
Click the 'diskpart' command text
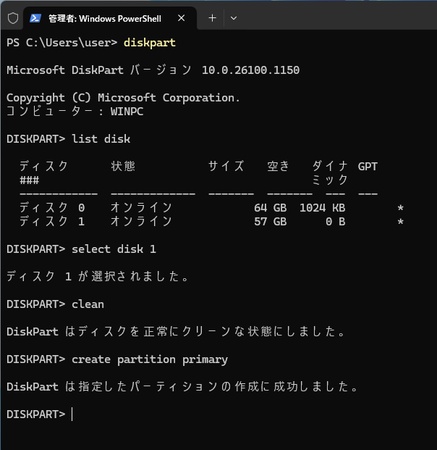point(149,43)
